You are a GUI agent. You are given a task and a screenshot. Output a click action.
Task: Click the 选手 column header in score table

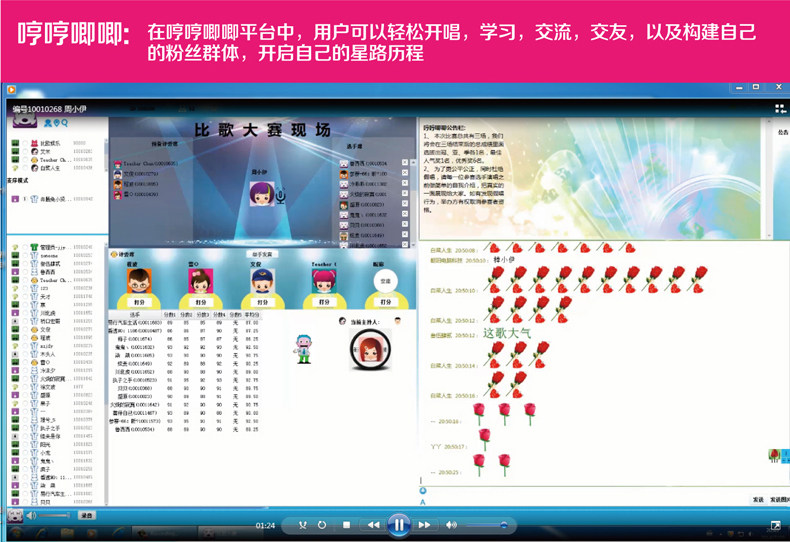point(135,314)
